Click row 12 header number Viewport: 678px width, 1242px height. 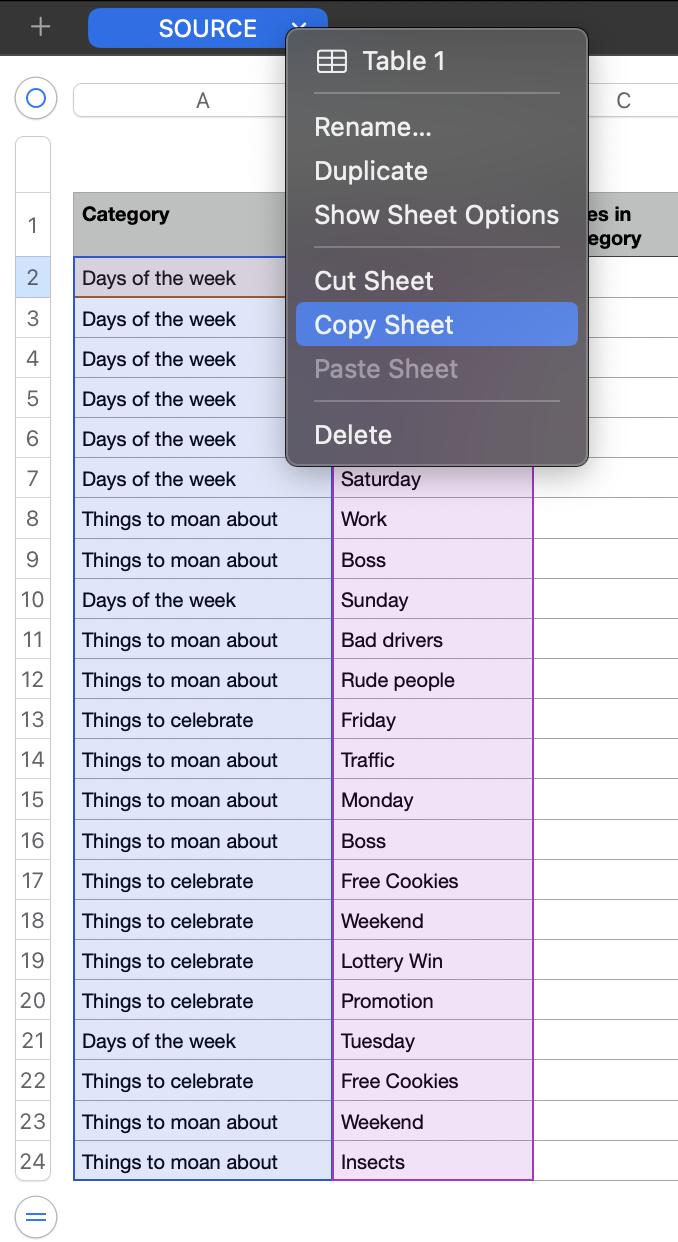pos(33,680)
